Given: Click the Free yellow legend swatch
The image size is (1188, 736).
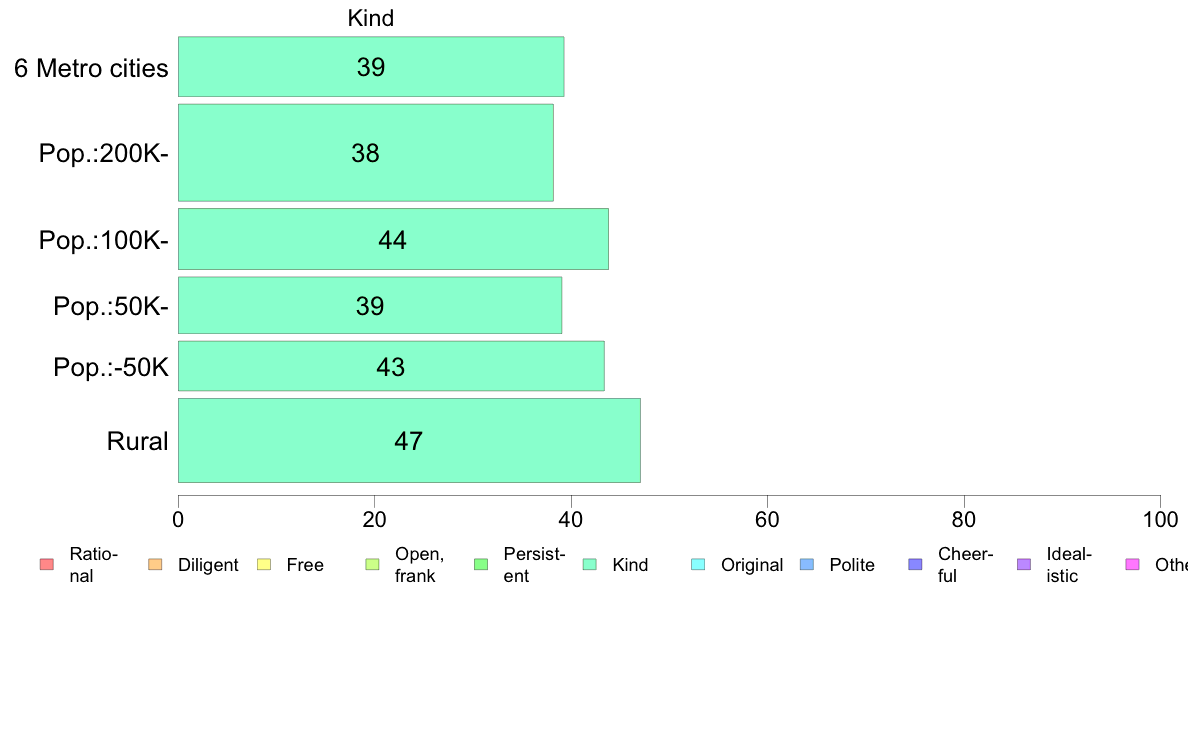Looking at the screenshot, I should click(x=264, y=564).
